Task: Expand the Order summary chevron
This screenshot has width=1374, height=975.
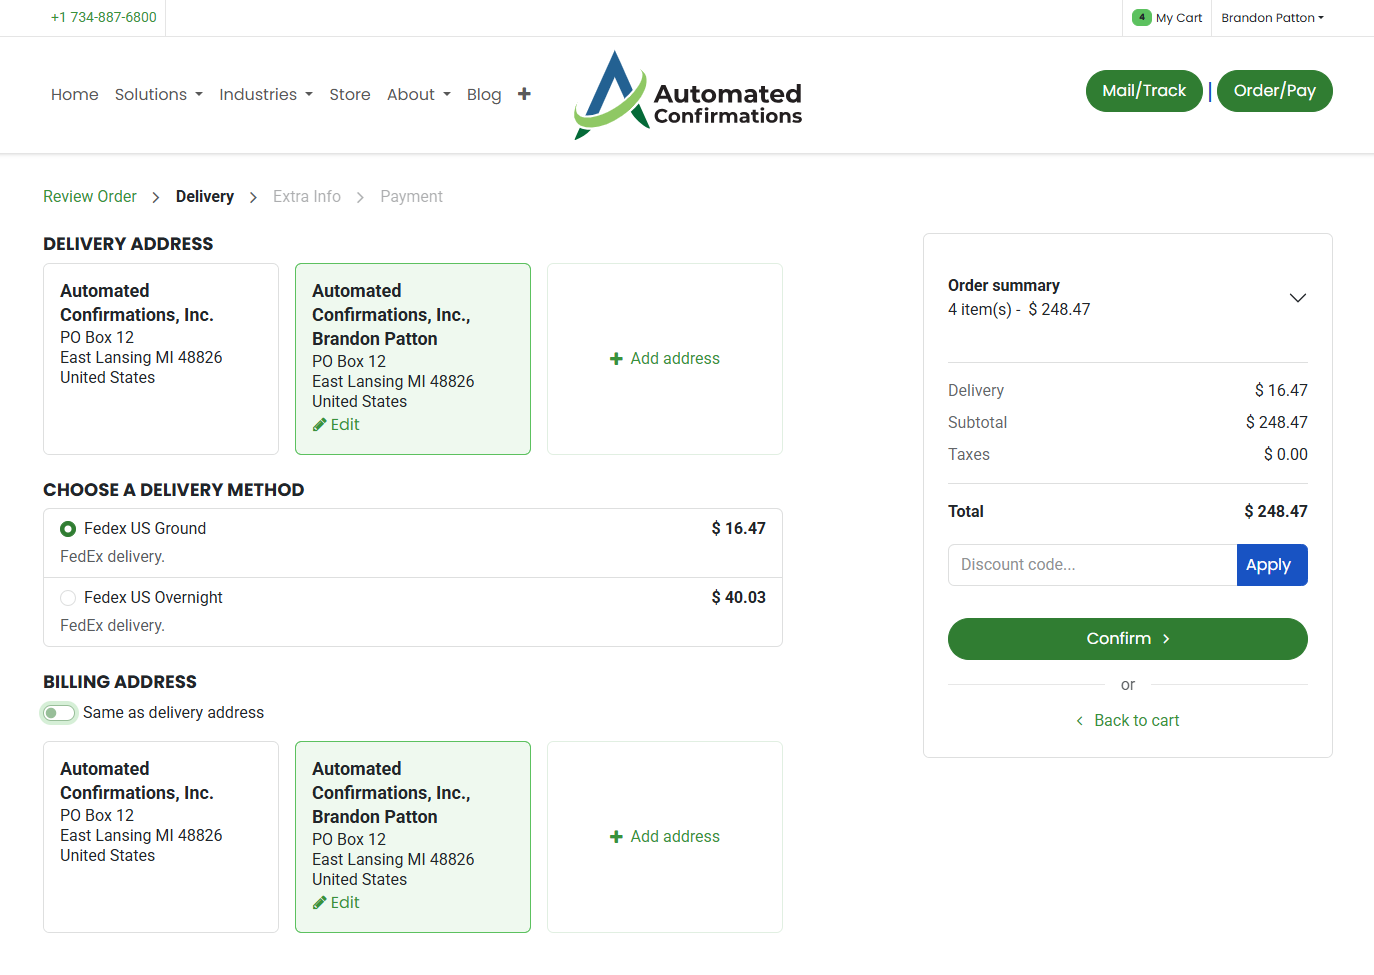Action: [1297, 298]
